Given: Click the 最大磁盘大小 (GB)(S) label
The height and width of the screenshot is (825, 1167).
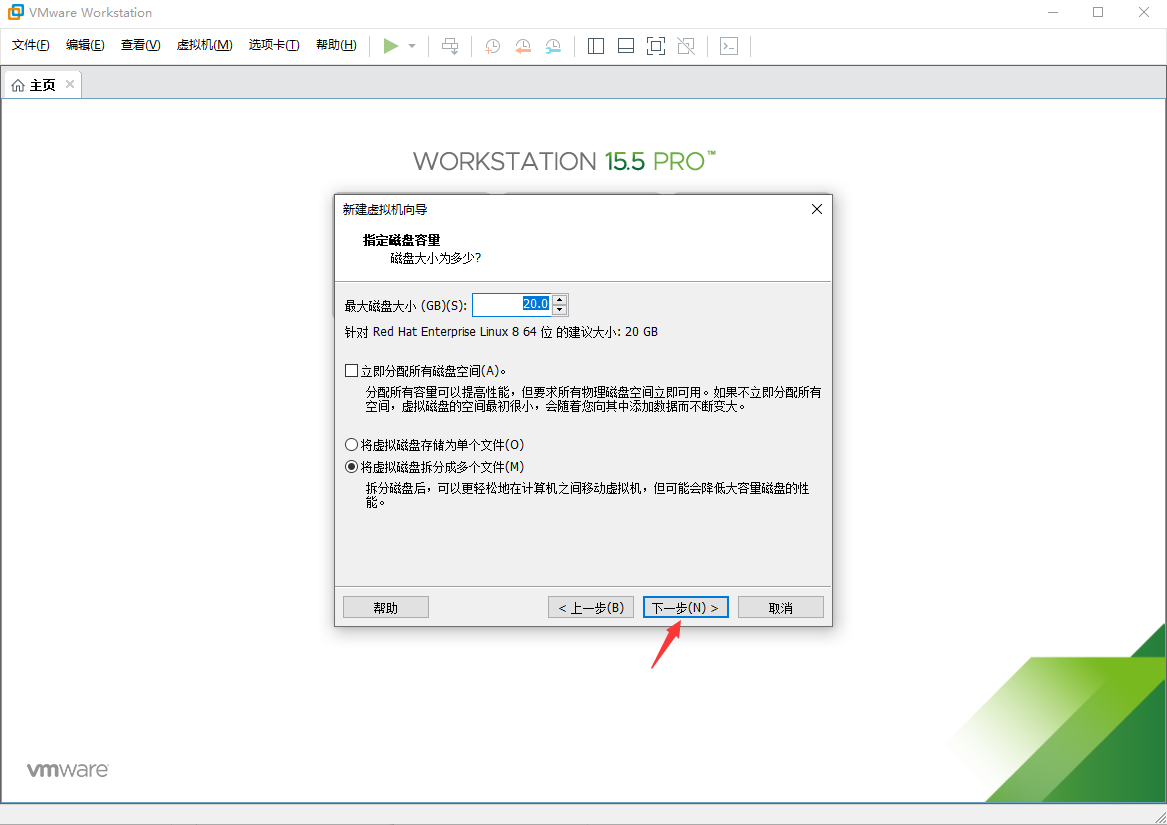Looking at the screenshot, I should pos(406,306).
